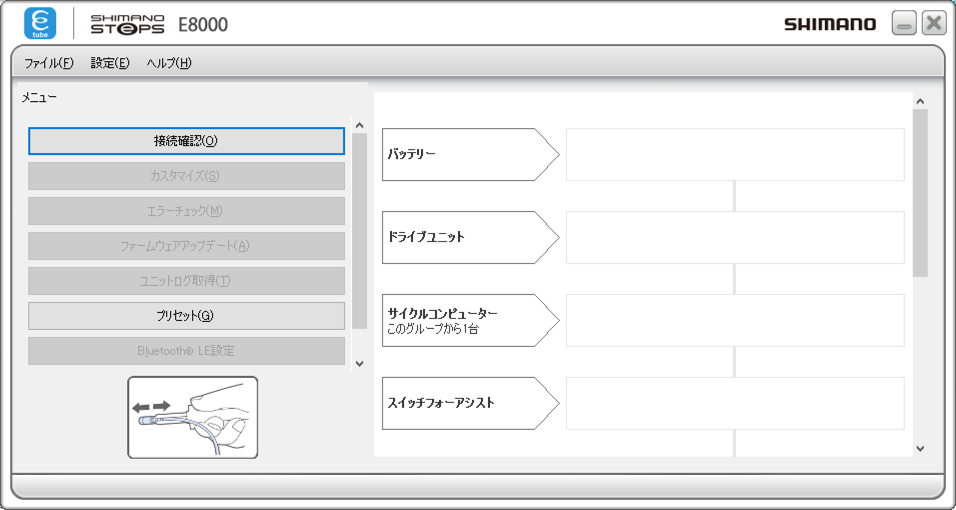
Task: Click up arrow of unit panel scrollbar
Action: point(920,101)
